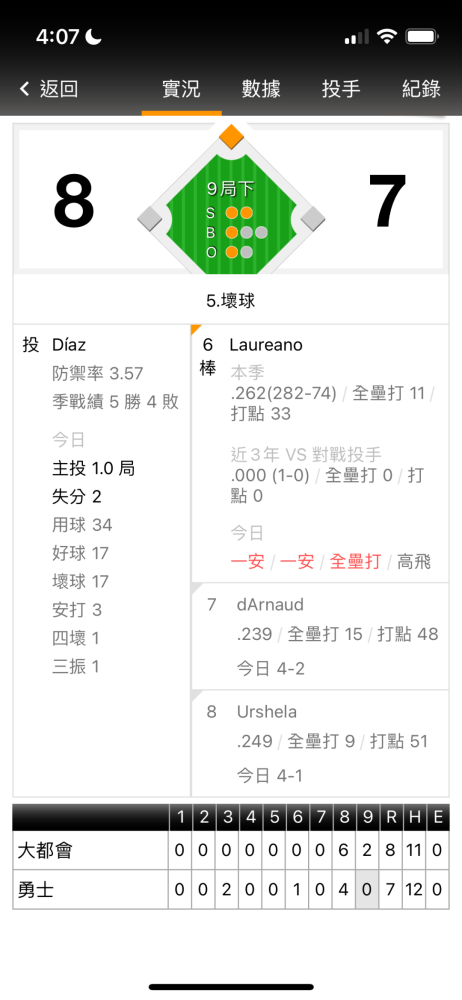
Task: Tap the back chevron icon
Action: click(25, 89)
